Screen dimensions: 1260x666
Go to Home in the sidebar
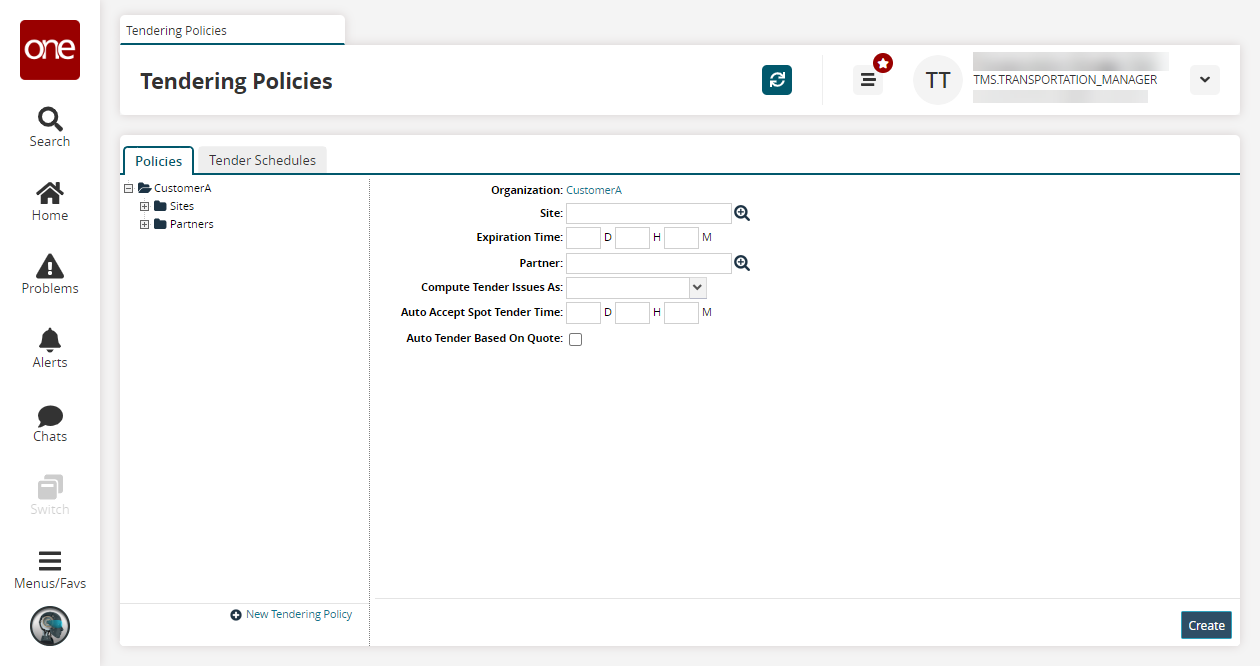point(50,201)
